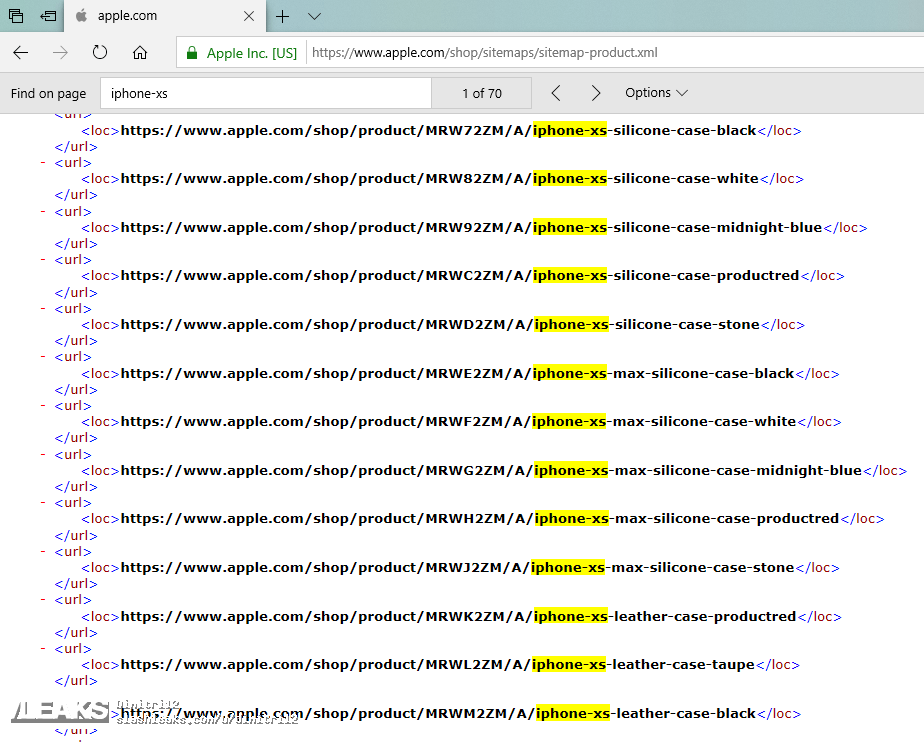Set these tabs aside icon

pyautogui.click(x=48, y=16)
